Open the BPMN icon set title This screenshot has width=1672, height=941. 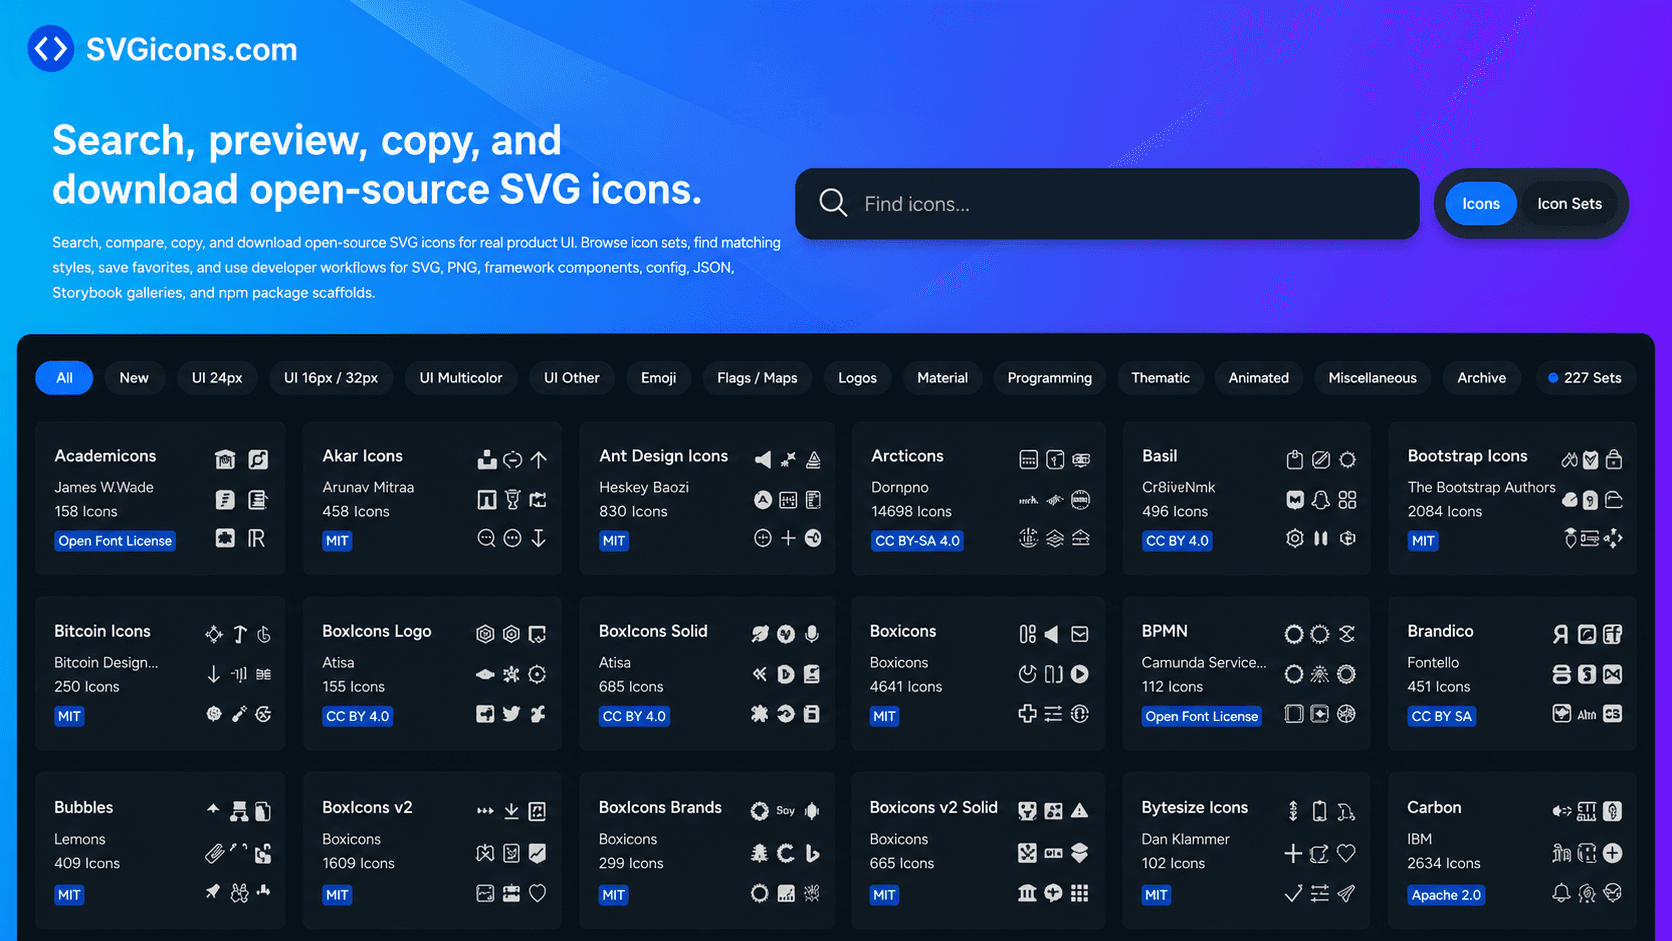1164,631
